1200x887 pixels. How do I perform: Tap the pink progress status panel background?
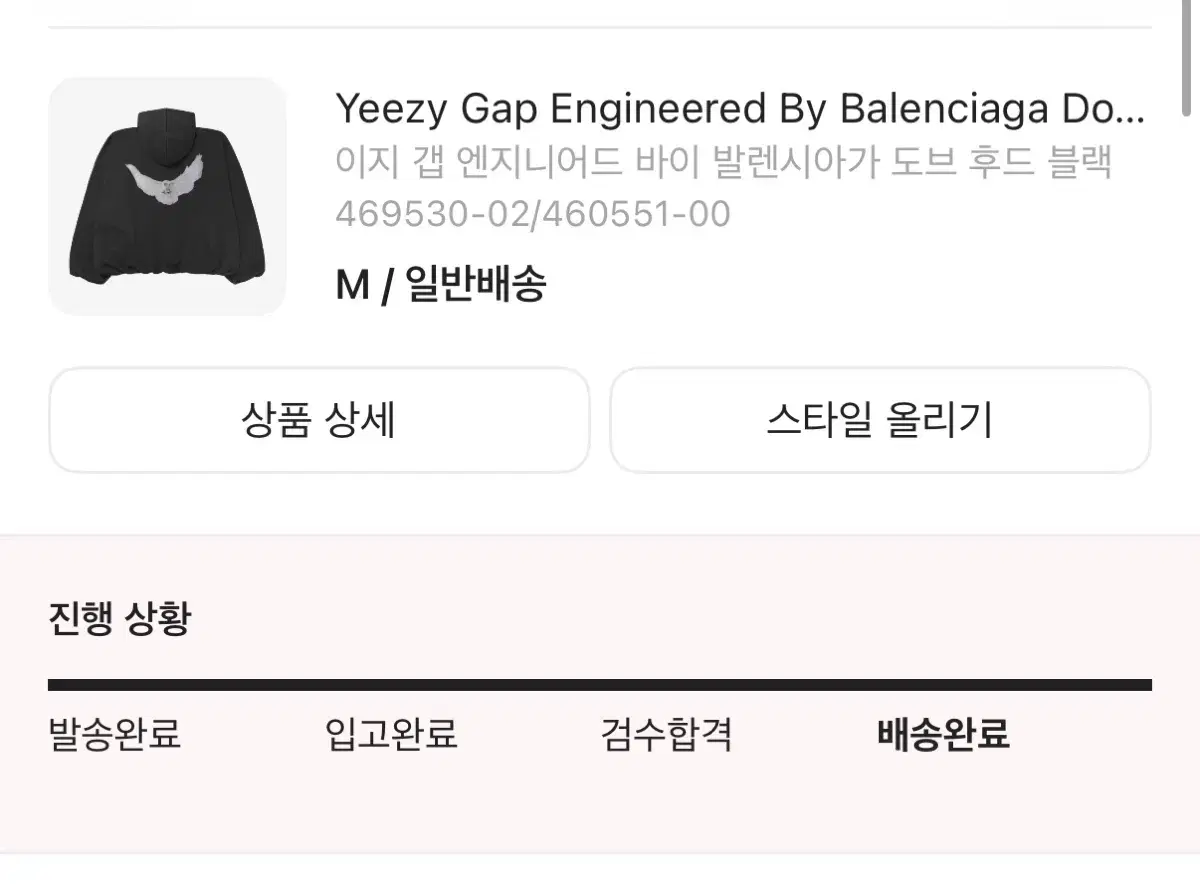(600, 800)
